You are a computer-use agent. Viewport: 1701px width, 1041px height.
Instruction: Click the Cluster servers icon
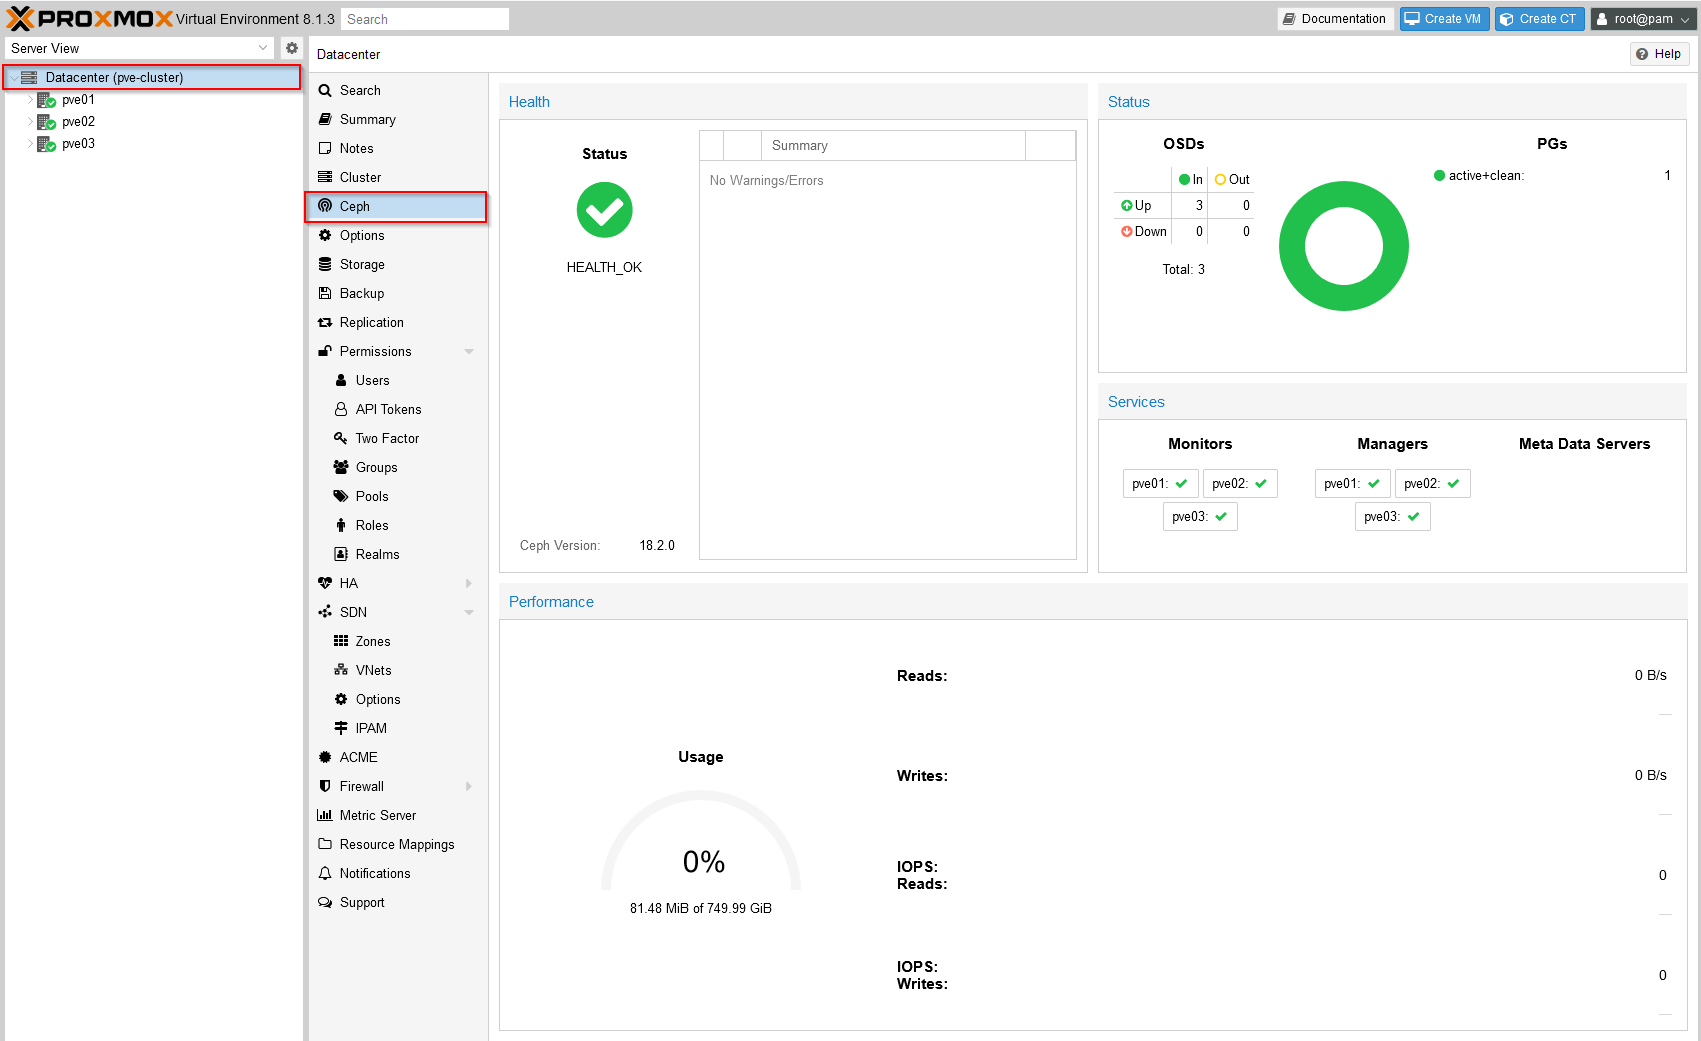click(325, 177)
